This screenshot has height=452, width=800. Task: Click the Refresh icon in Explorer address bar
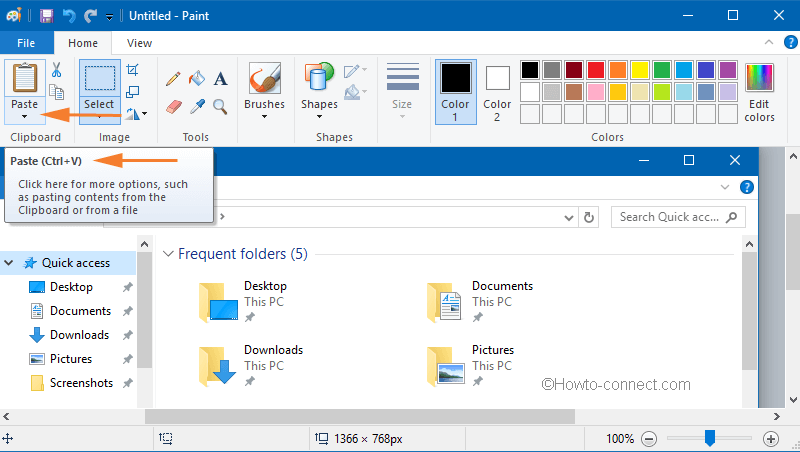589,217
